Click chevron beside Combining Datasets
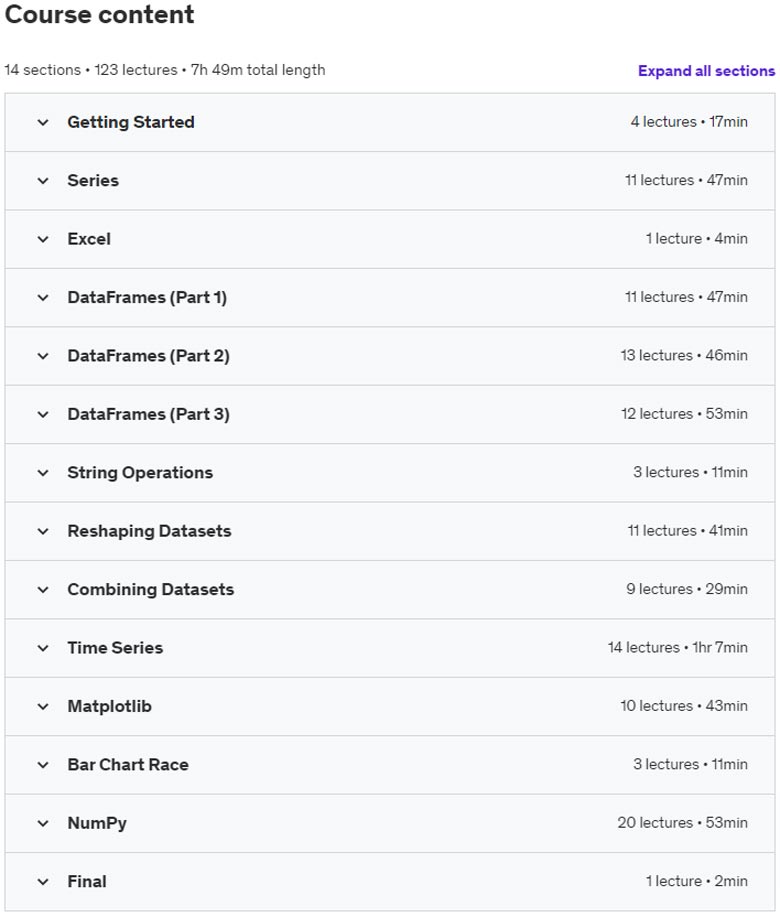This screenshot has width=780, height=917. [43, 590]
